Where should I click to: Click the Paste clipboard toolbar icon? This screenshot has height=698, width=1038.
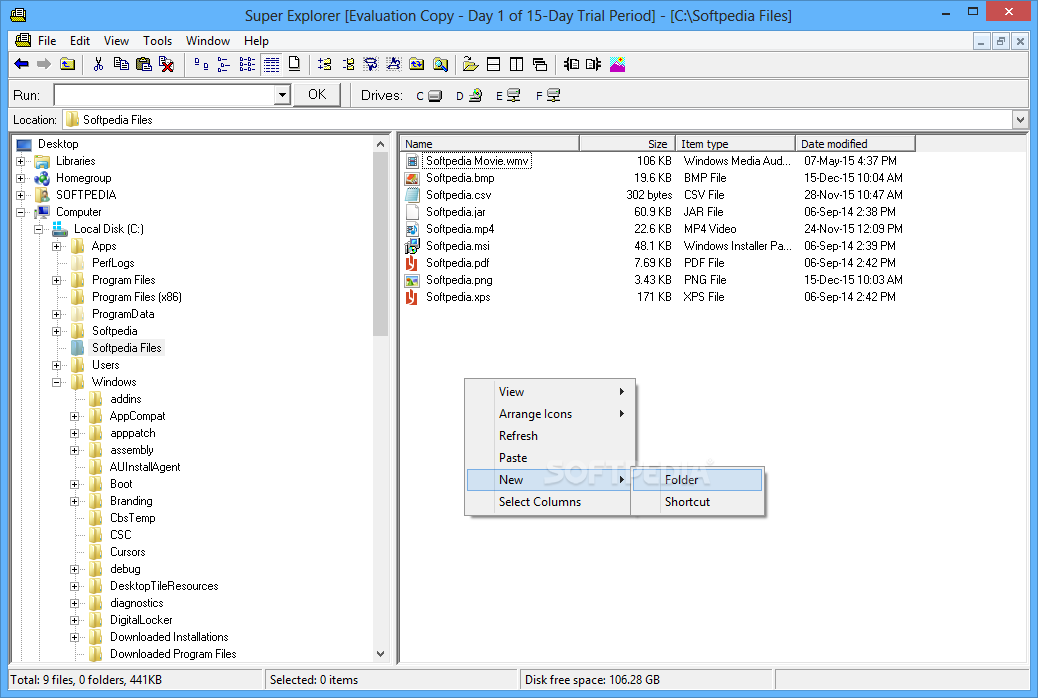coord(143,64)
